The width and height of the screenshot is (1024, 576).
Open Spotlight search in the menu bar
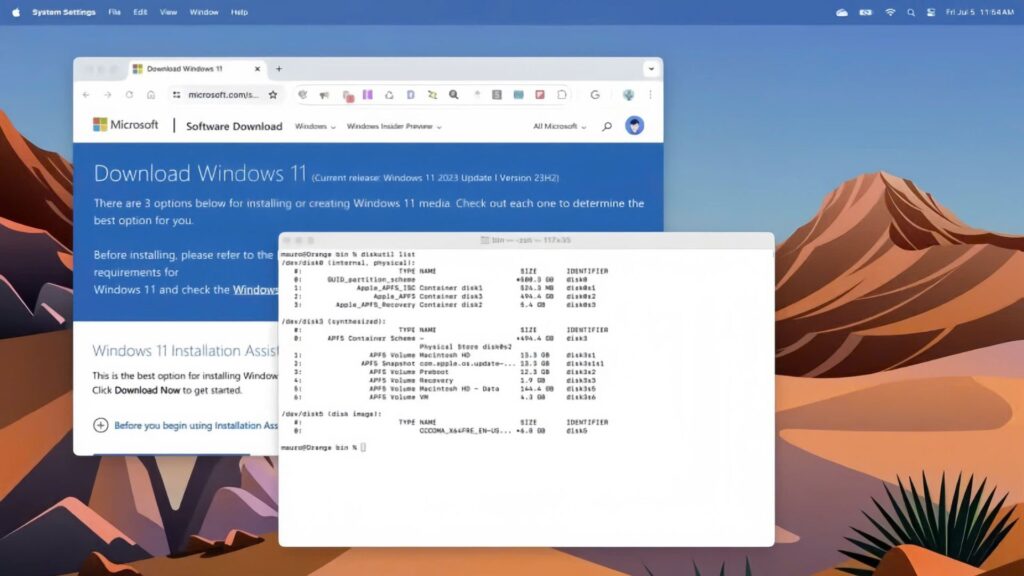point(910,12)
